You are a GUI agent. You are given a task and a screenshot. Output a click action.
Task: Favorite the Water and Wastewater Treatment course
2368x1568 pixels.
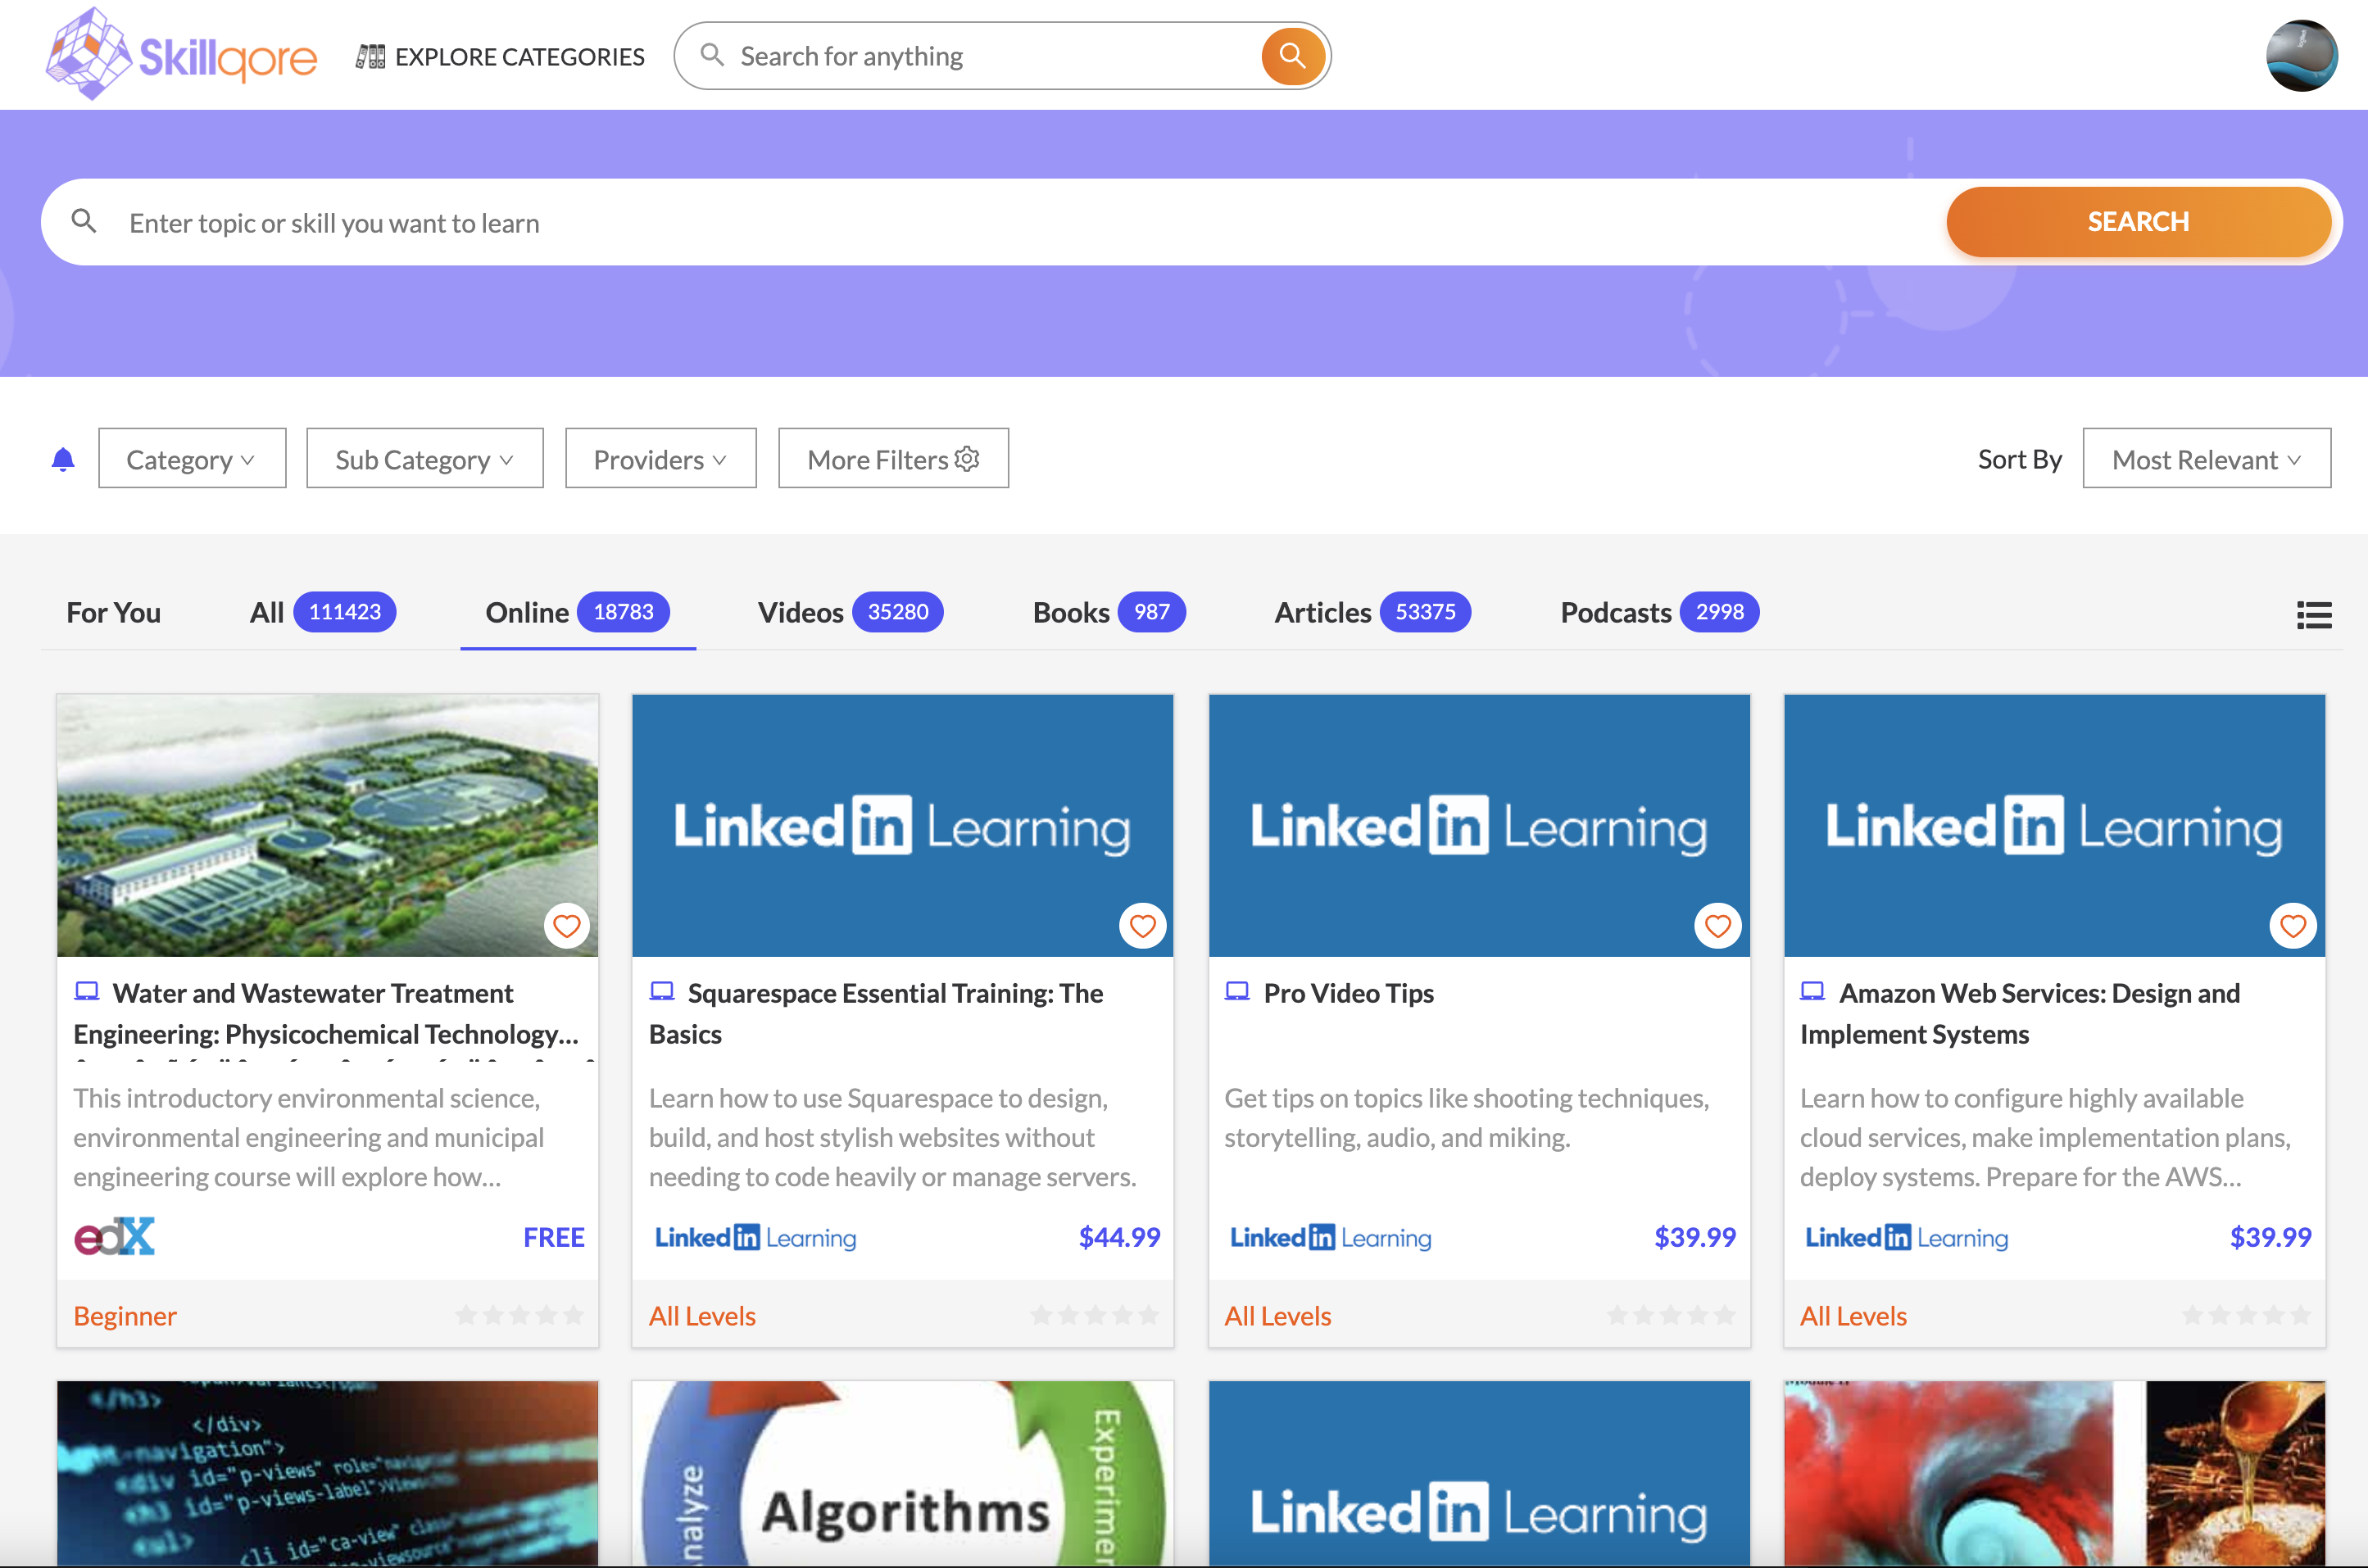point(567,926)
